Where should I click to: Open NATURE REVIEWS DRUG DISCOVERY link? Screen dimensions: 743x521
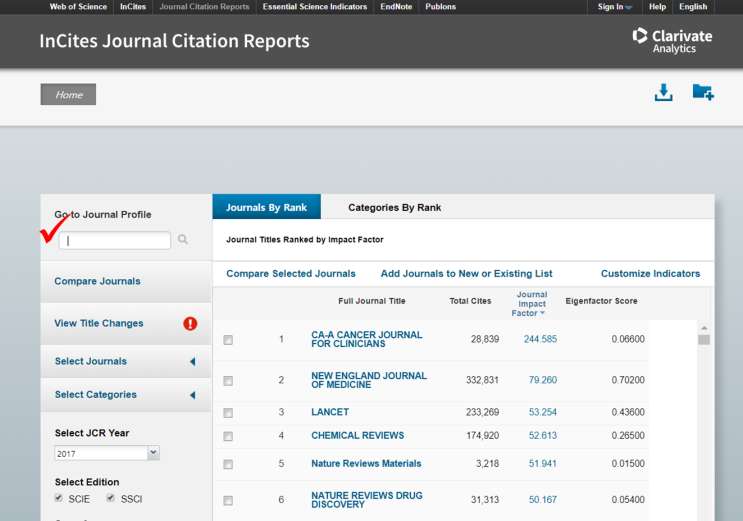(x=367, y=500)
